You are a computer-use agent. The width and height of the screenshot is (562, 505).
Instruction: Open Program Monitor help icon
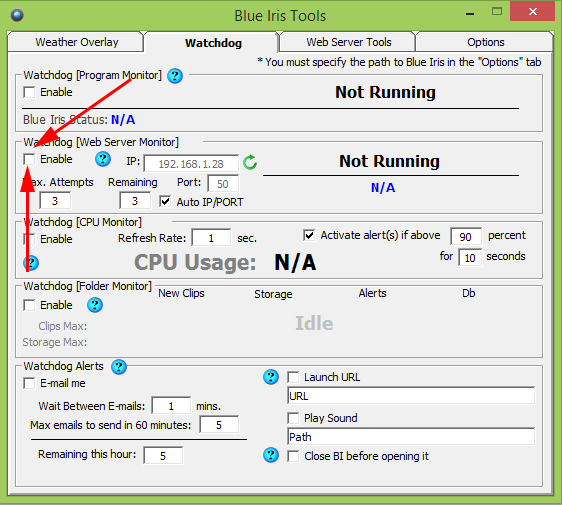tap(175, 76)
